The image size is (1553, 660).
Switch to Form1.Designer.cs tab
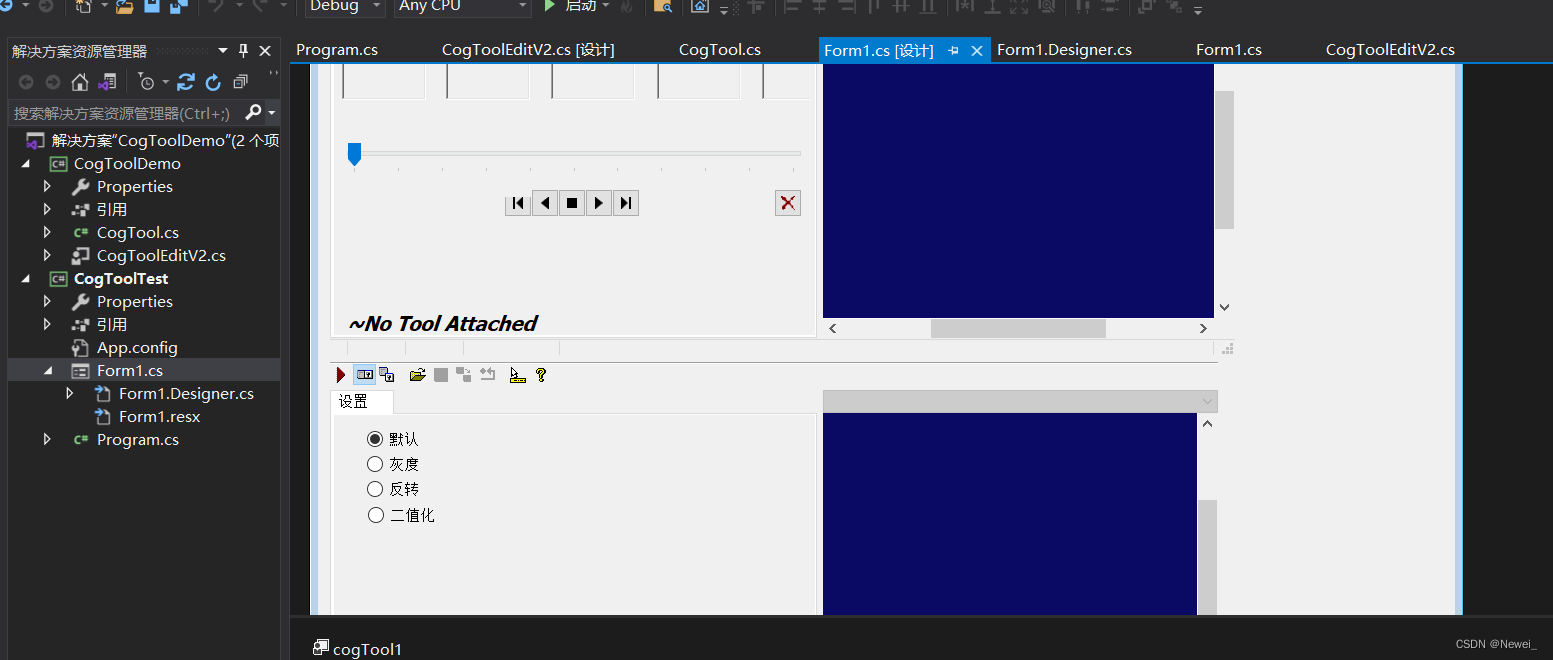coord(1064,50)
